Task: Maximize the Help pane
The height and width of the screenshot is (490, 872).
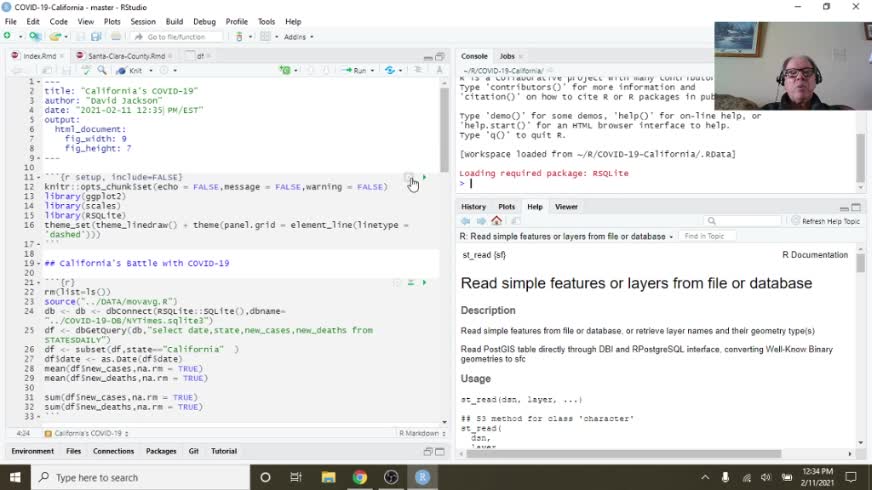Action: coord(856,207)
